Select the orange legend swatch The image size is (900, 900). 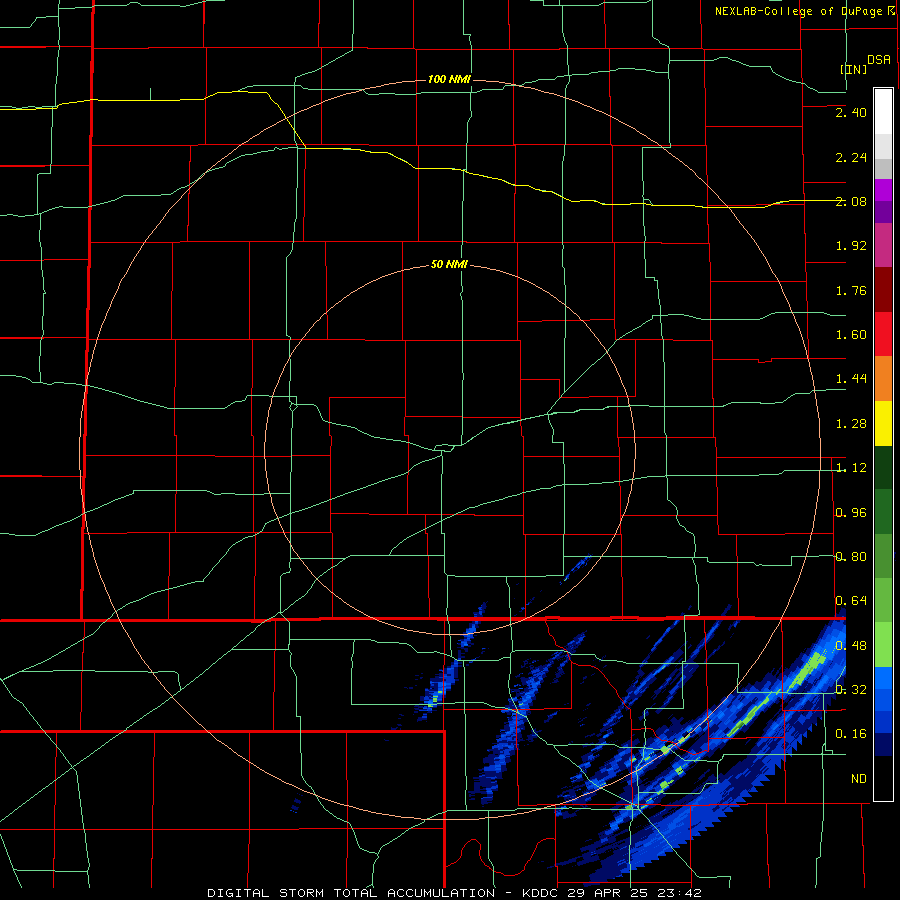(x=883, y=379)
